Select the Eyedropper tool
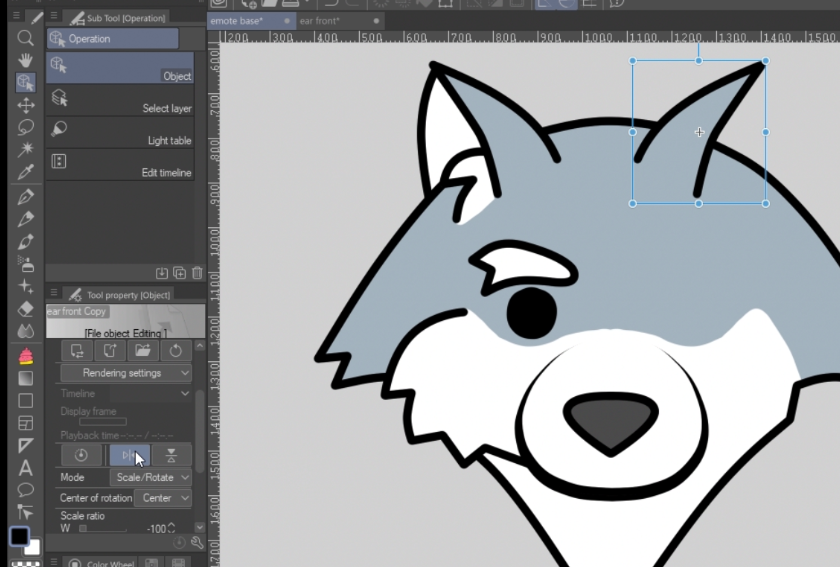This screenshot has height=567, width=840. point(26,172)
